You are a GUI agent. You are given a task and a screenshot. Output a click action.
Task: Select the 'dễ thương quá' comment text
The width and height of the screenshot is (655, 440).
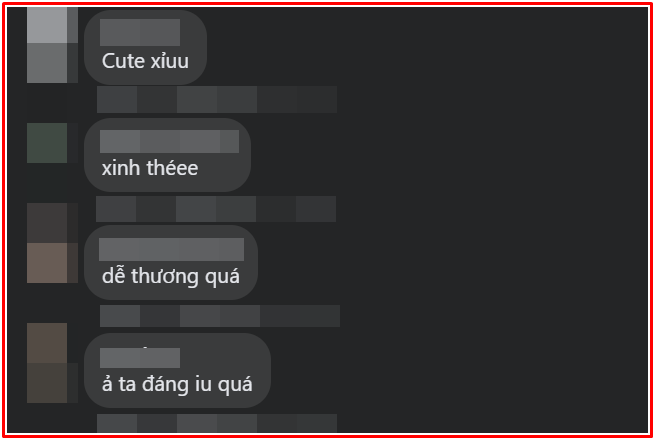pyautogui.click(x=170, y=277)
